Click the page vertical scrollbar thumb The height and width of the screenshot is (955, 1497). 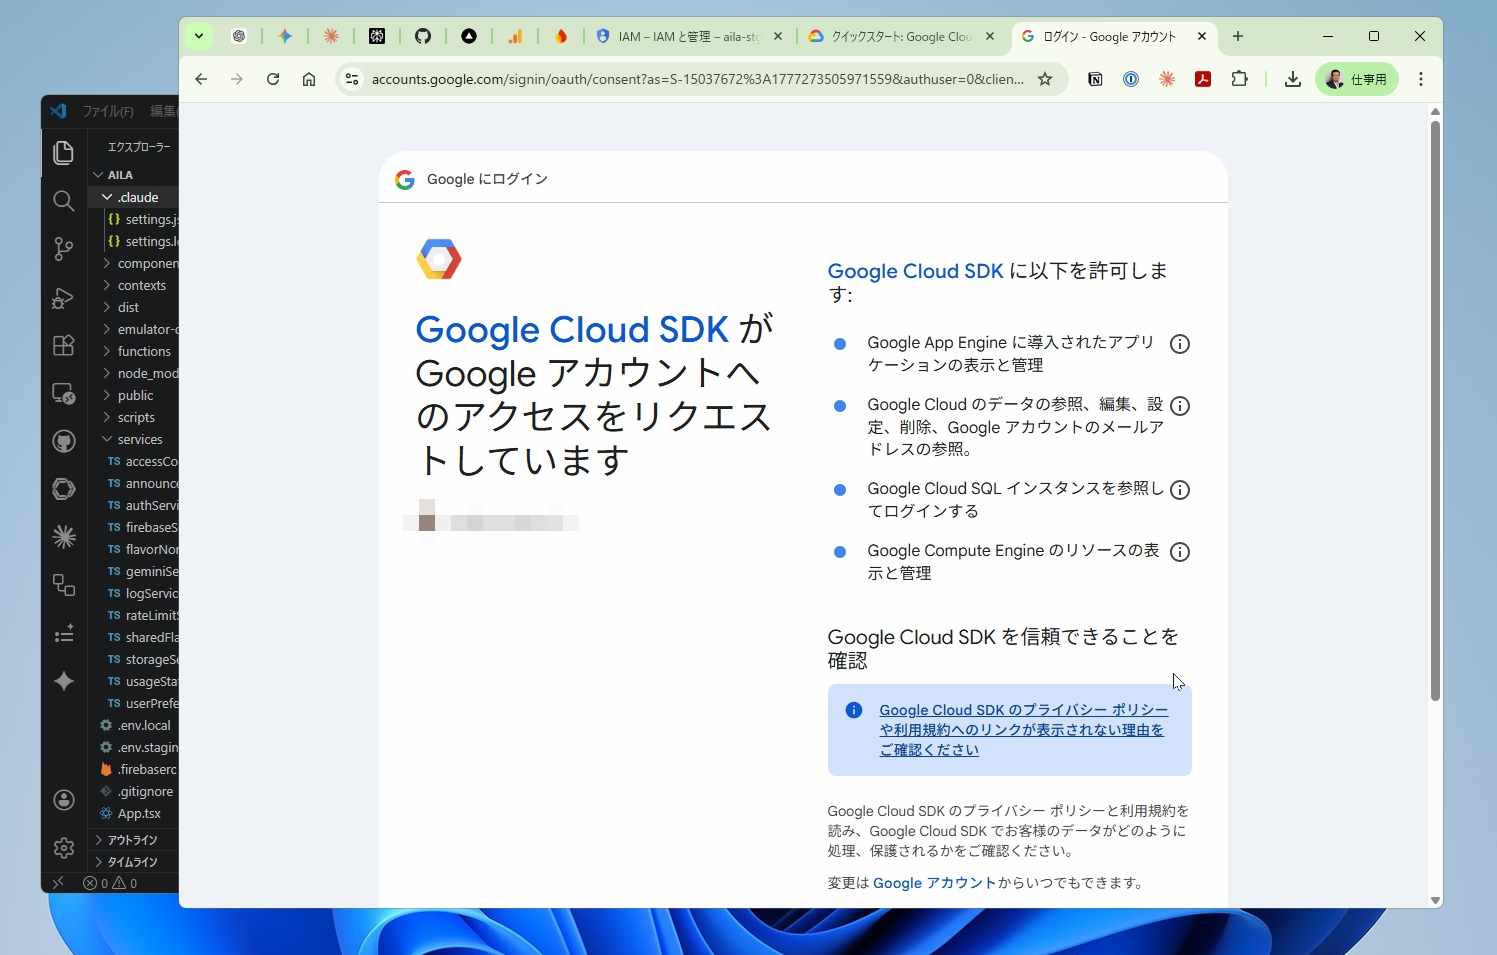click(1435, 410)
